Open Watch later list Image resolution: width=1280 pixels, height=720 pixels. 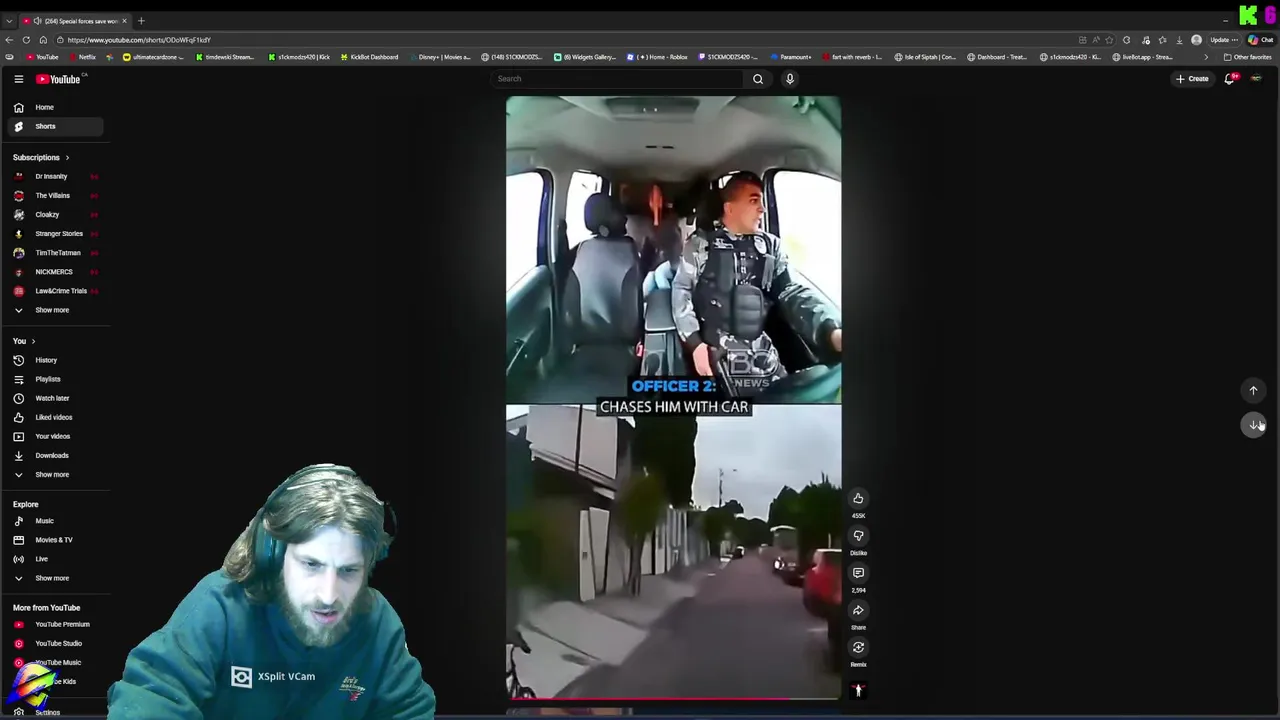click(x=52, y=398)
